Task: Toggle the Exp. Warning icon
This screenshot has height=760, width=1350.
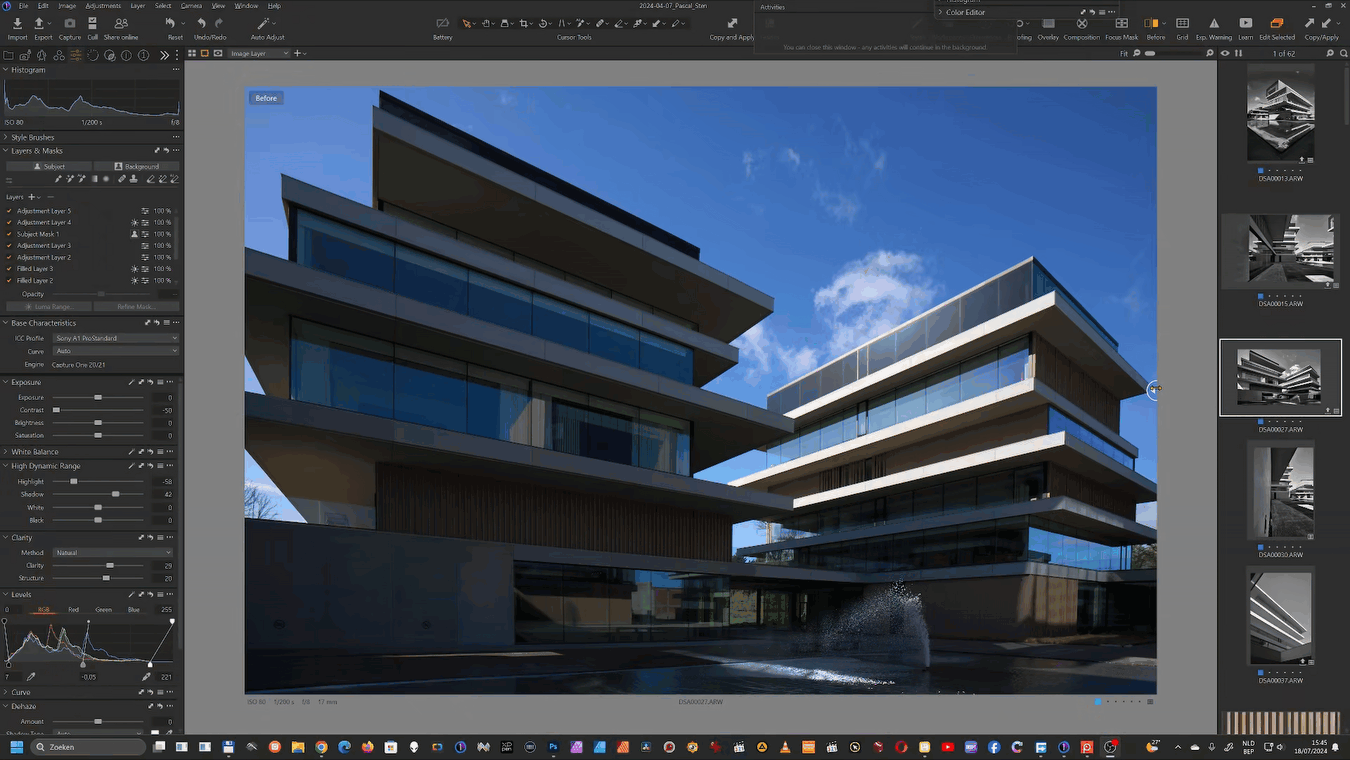Action: tap(1214, 23)
